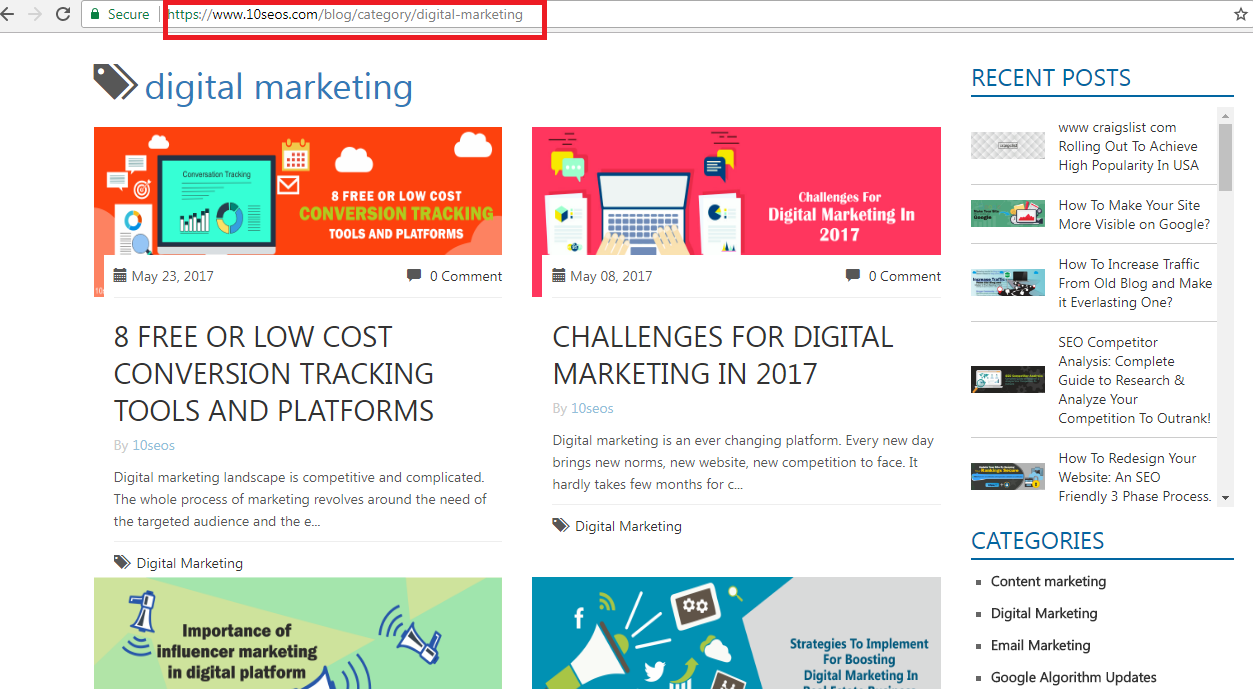
Task: Click Redesign Your Website thumbnail
Action: (1008, 476)
